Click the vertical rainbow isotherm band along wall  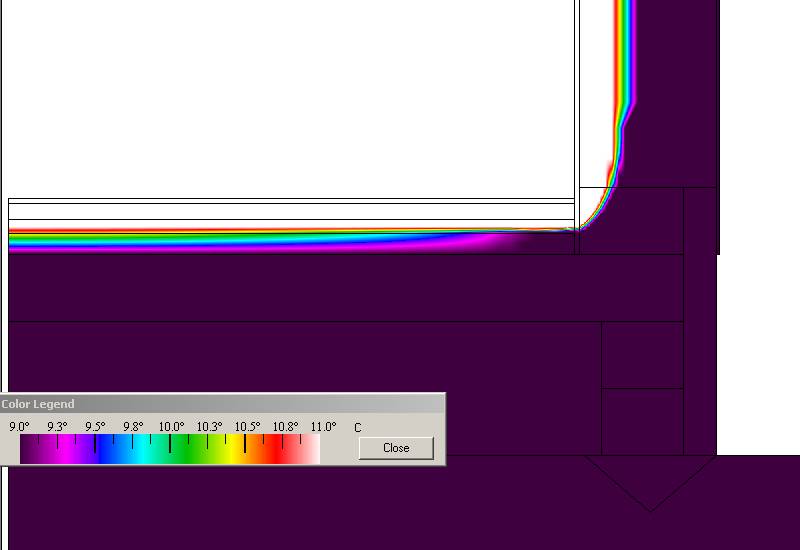[624, 80]
